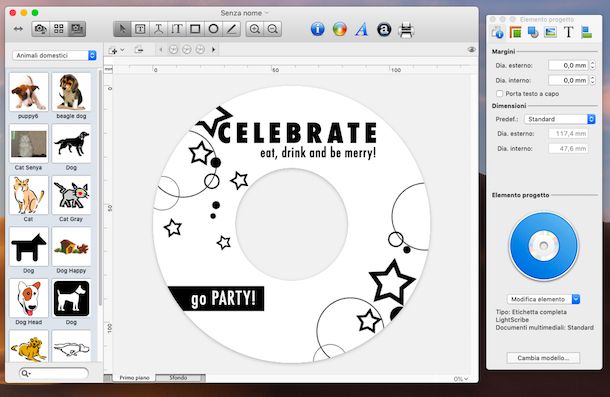Select the 'Cat' clipart thumbnail
The height and width of the screenshot is (397, 610).
28,195
